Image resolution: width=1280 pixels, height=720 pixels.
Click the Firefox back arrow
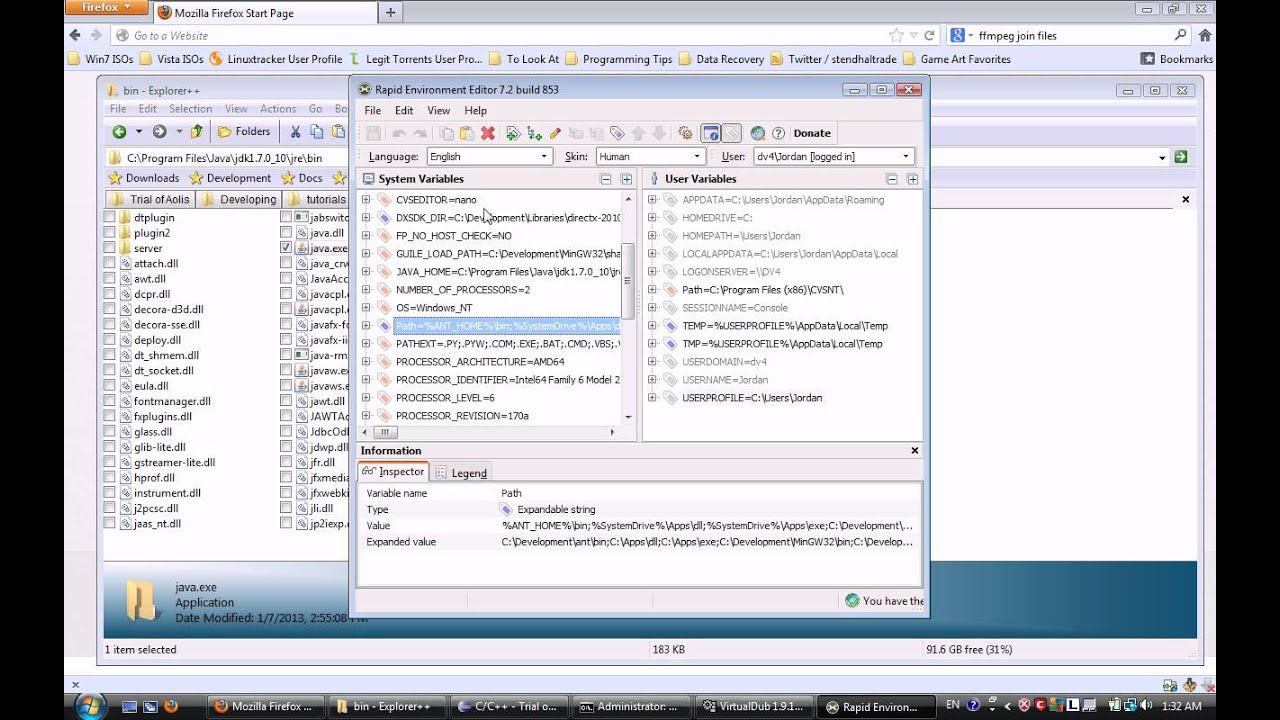pyautogui.click(x=75, y=35)
